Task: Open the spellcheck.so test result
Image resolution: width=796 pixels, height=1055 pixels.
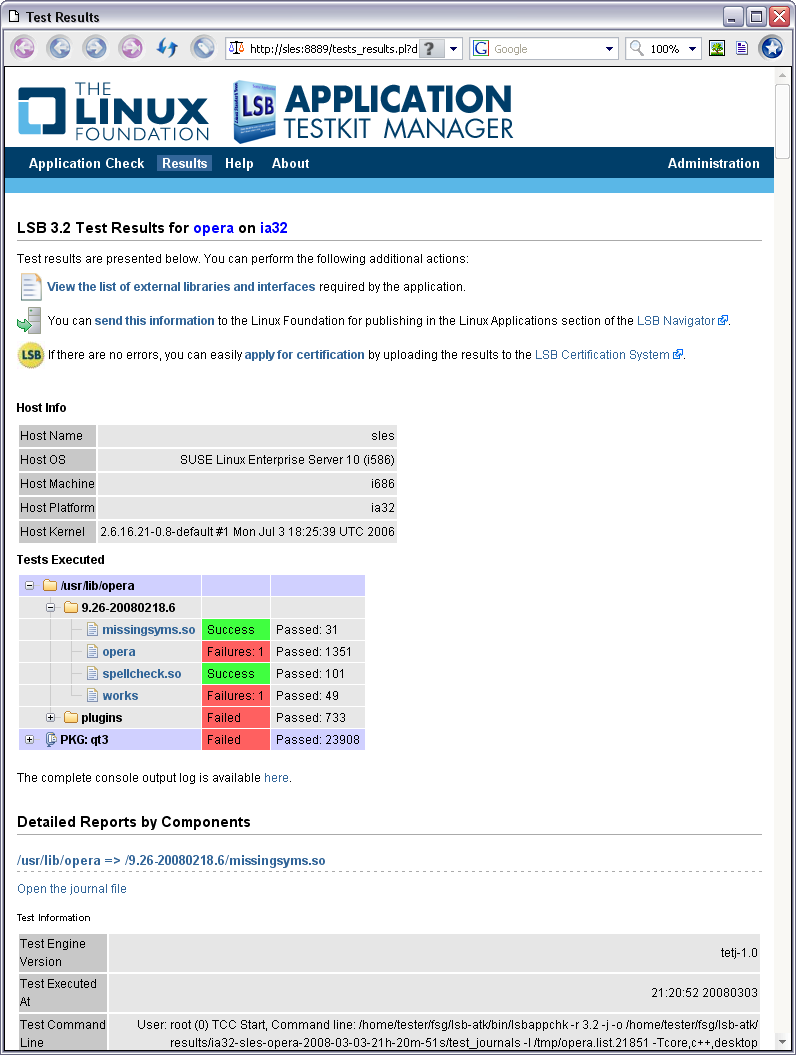Action: pos(141,674)
